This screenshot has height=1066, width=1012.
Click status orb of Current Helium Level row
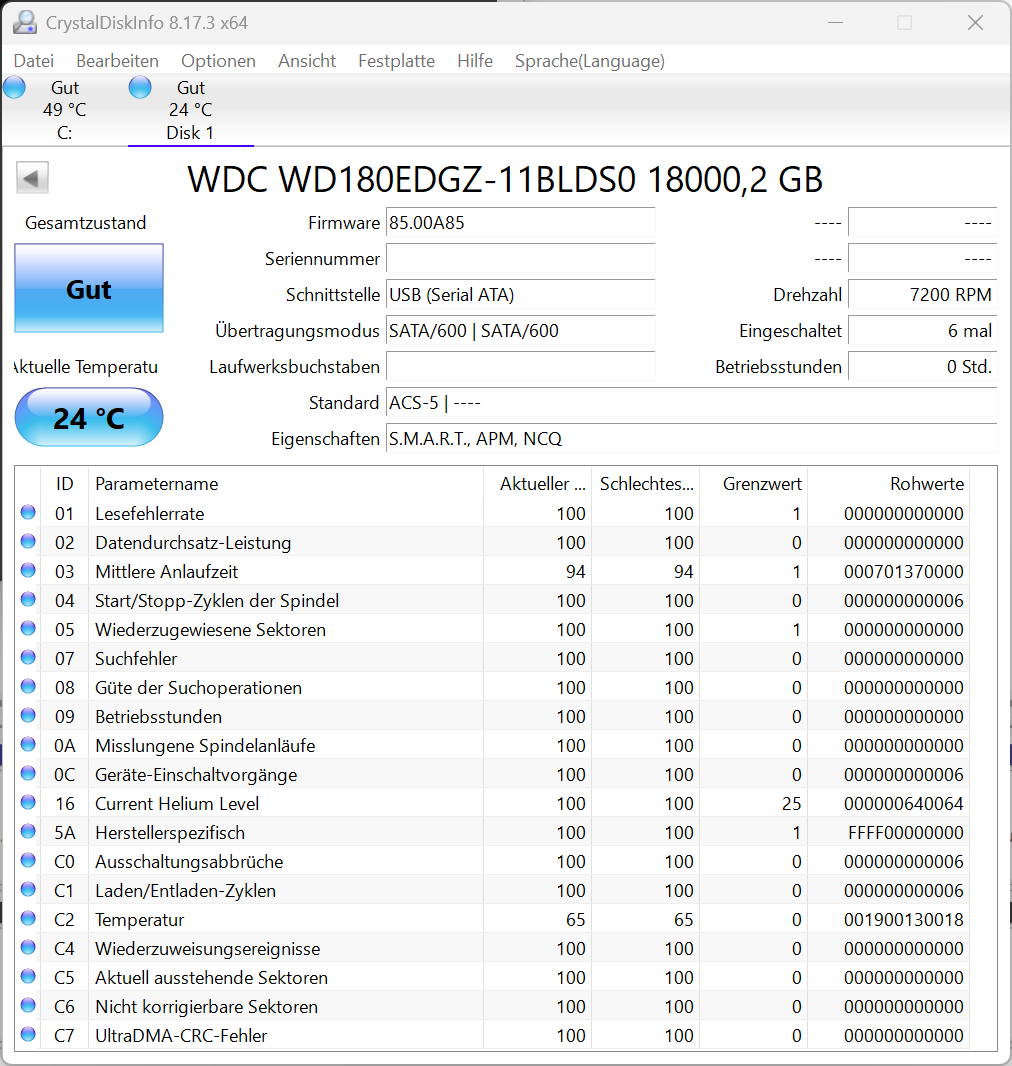(28, 803)
